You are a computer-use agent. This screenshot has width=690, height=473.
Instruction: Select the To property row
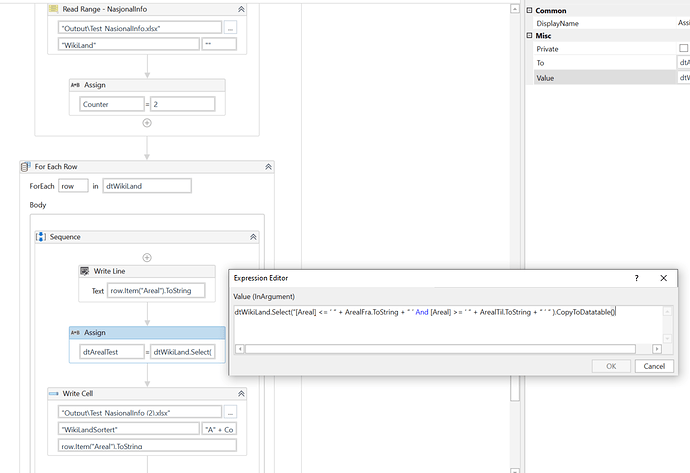pos(611,62)
